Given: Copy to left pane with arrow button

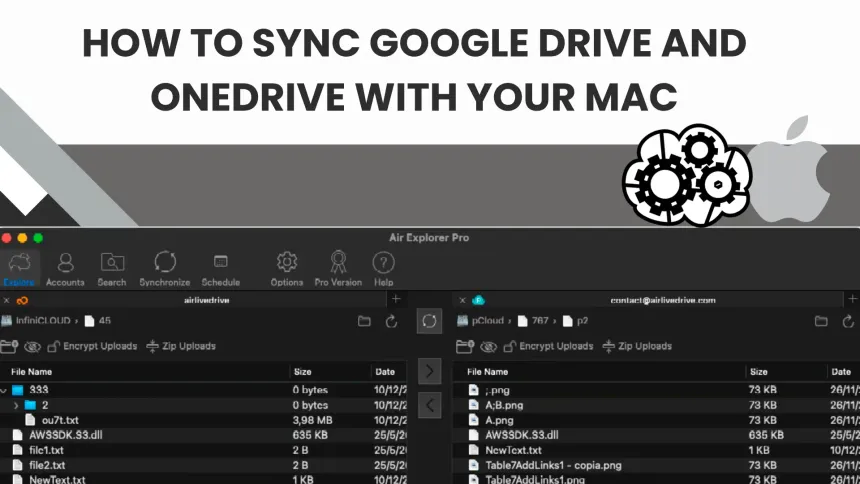Looking at the screenshot, I should click(x=429, y=406).
